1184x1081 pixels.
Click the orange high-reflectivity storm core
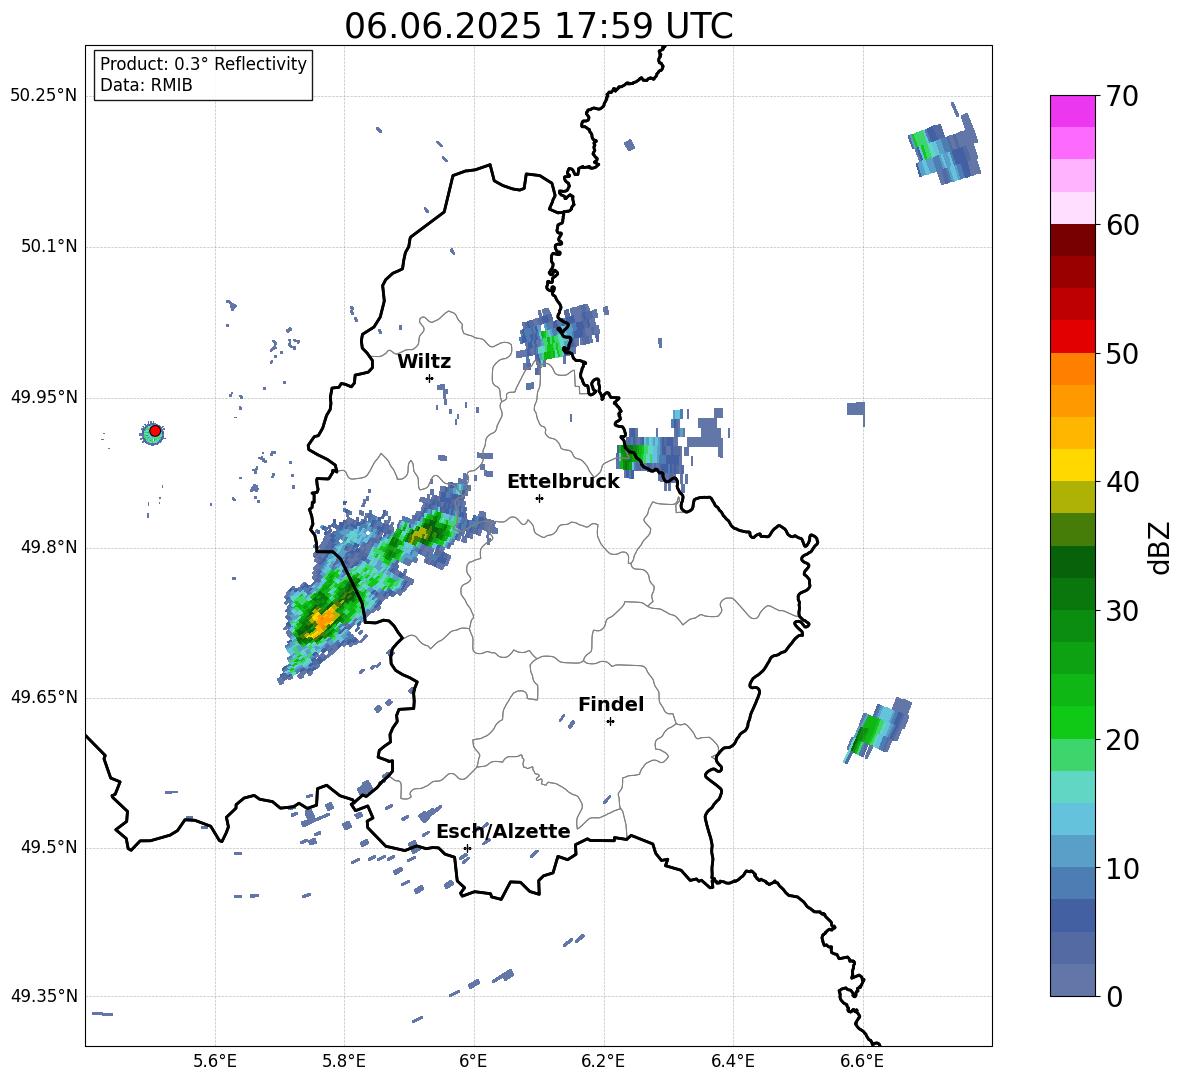pos(325,621)
